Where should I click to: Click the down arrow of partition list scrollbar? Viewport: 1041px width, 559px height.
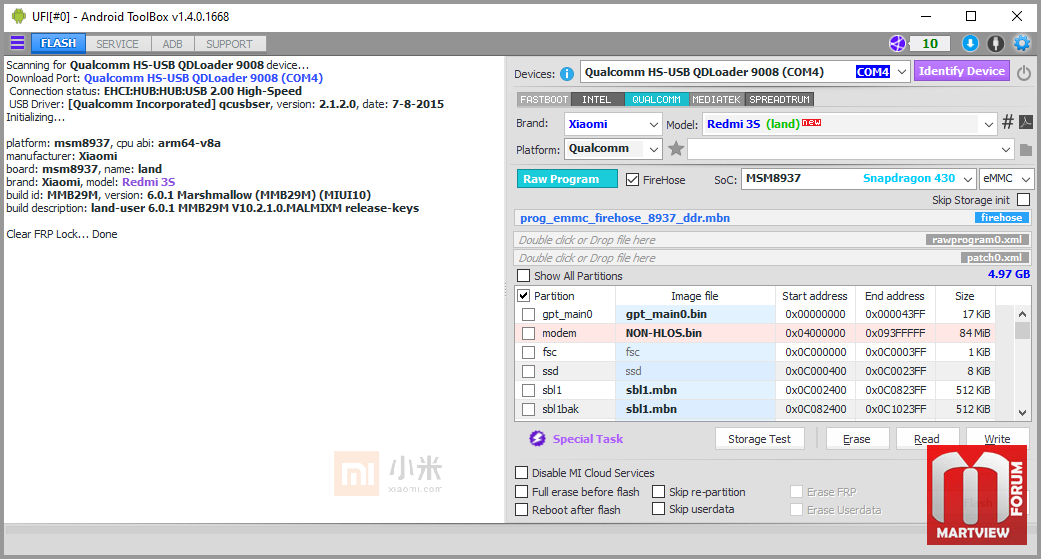(x=1022, y=412)
